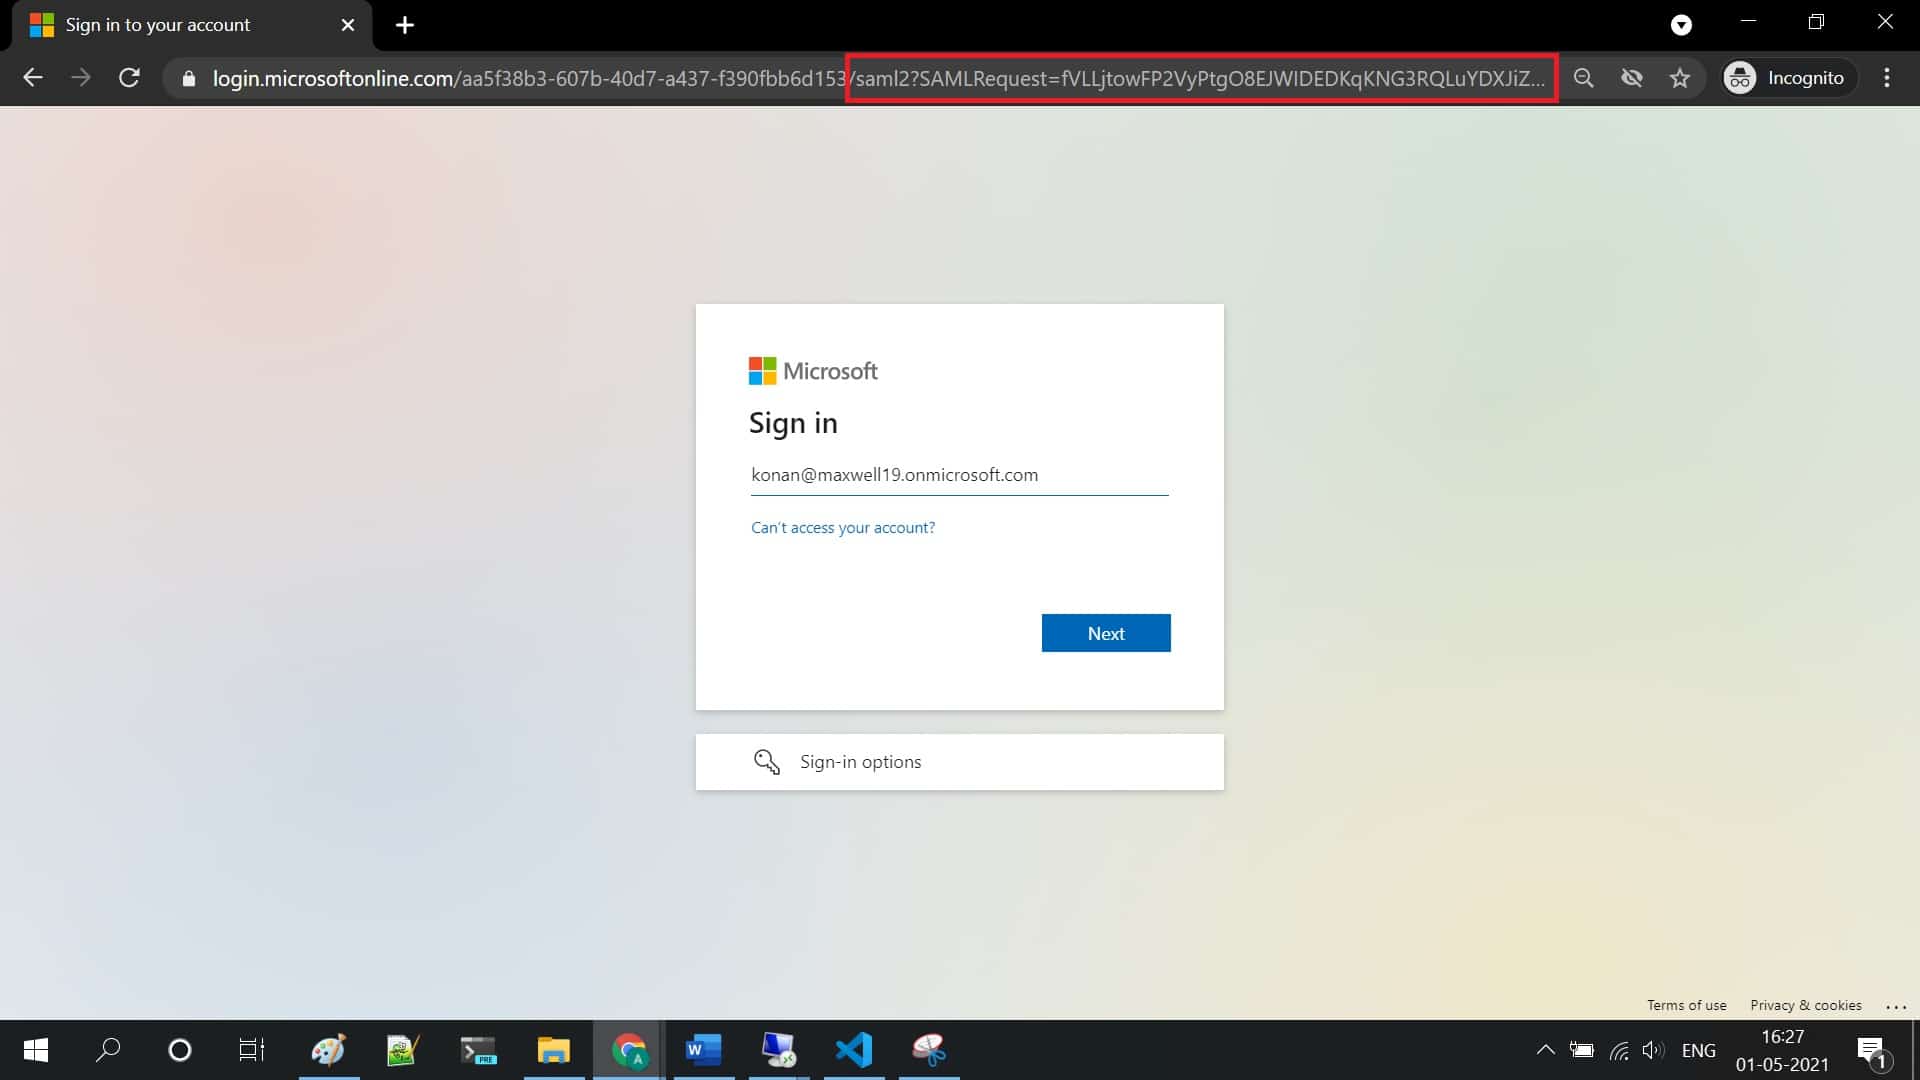The image size is (1920, 1080).
Task: Open Windows taskbar search
Action: [108, 1050]
